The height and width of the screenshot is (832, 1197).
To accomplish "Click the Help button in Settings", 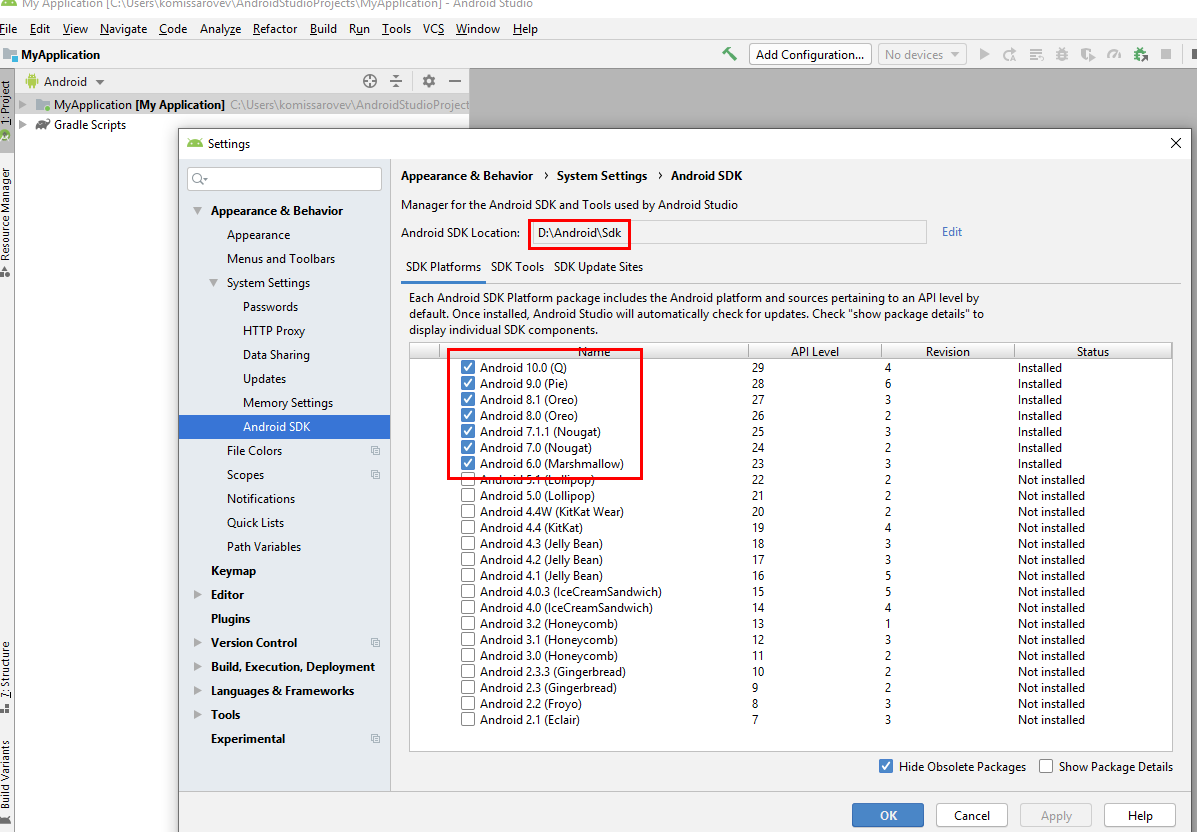I will point(1140,815).
